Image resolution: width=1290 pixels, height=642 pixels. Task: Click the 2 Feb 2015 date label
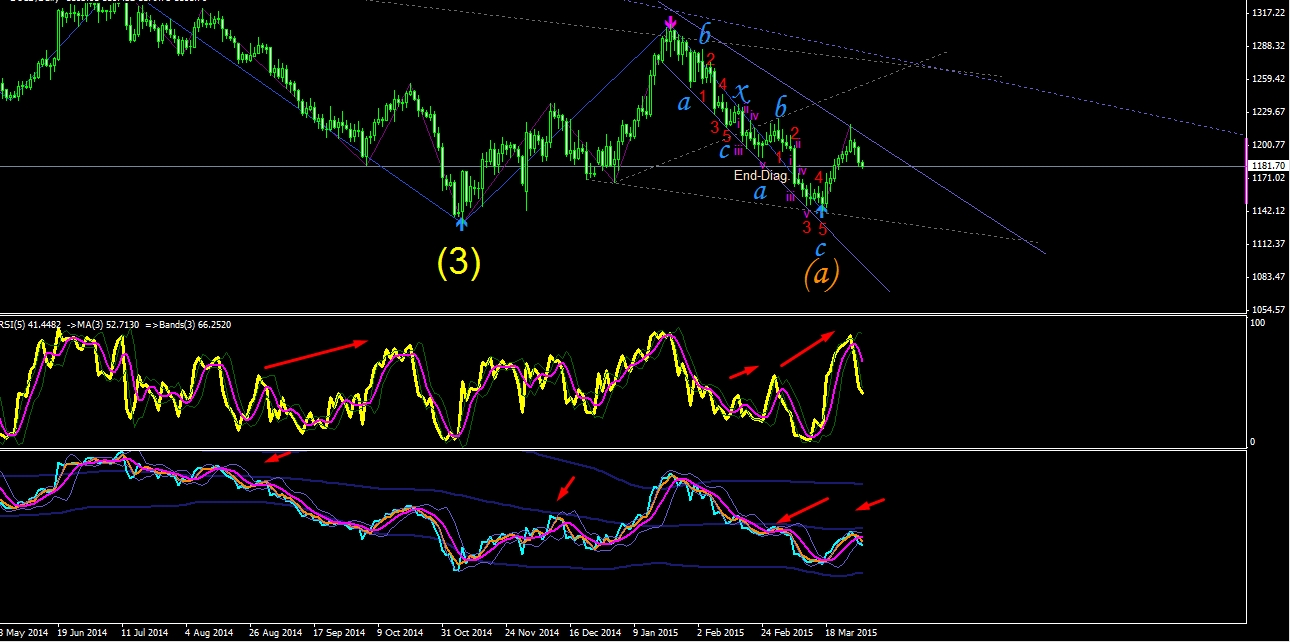coord(720,633)
